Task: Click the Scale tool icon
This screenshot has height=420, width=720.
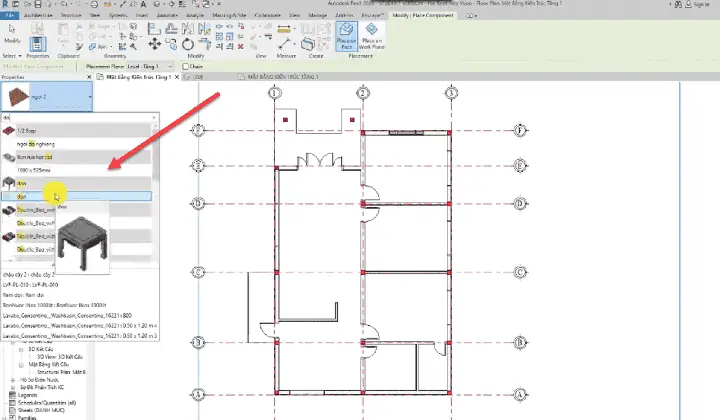Action: [x=230, y=36]
